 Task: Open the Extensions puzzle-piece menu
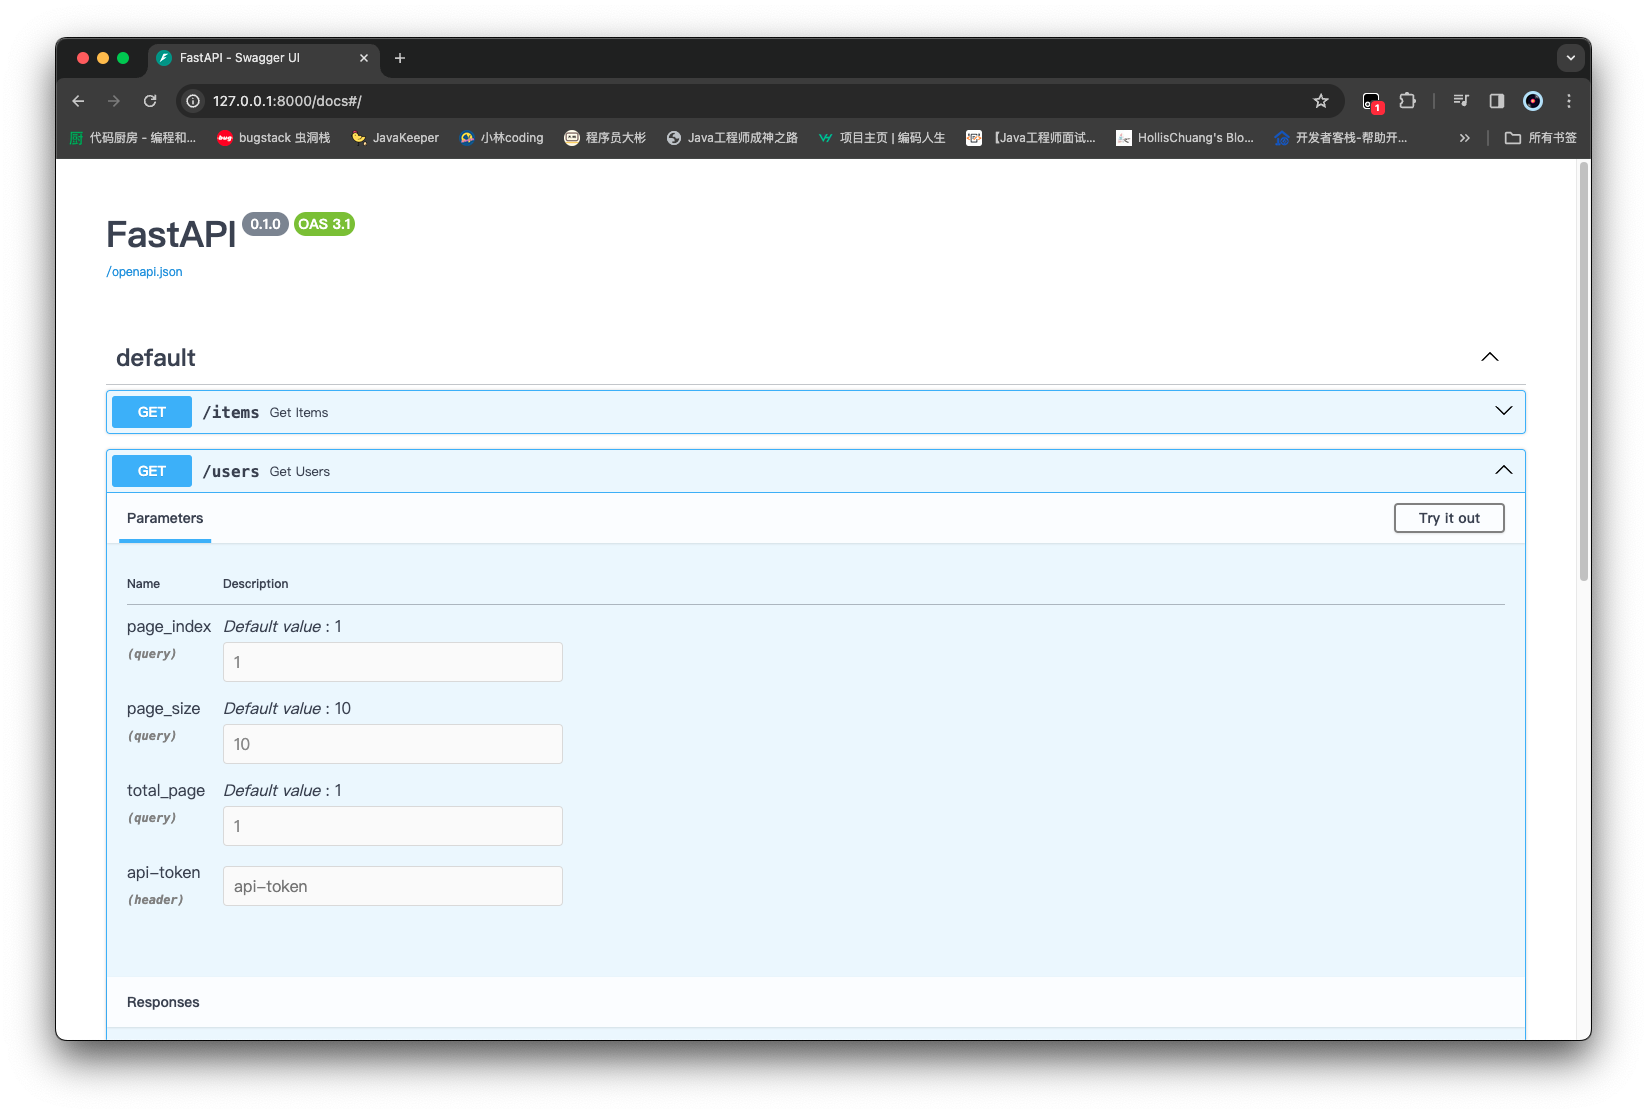[x=1408, y=101]
